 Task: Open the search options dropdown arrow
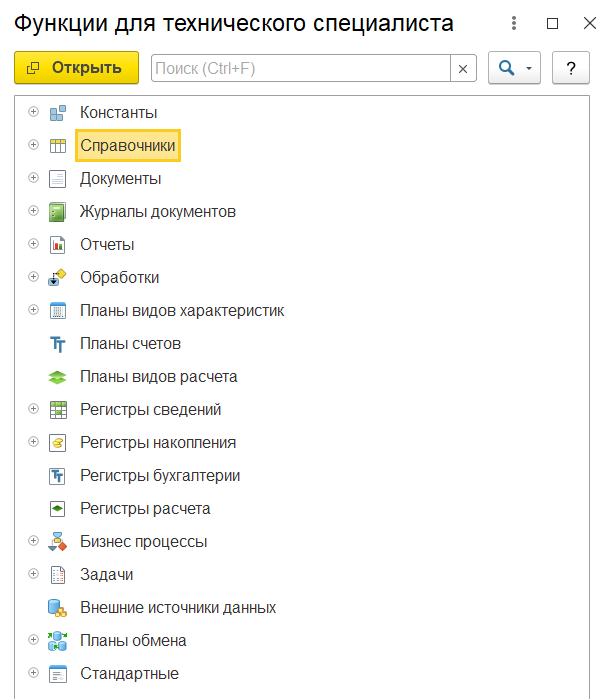pyautogui.click(x=529, y=68)
